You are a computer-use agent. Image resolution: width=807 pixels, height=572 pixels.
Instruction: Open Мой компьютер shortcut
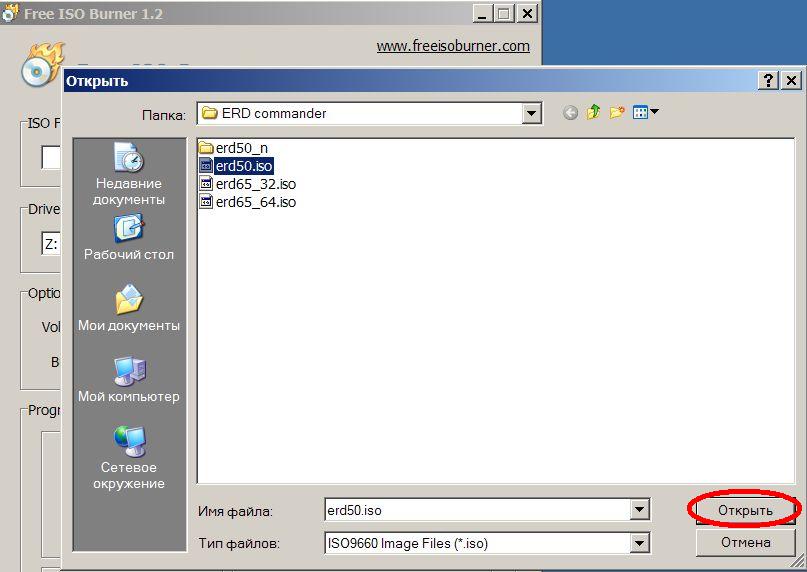[128, 380]
